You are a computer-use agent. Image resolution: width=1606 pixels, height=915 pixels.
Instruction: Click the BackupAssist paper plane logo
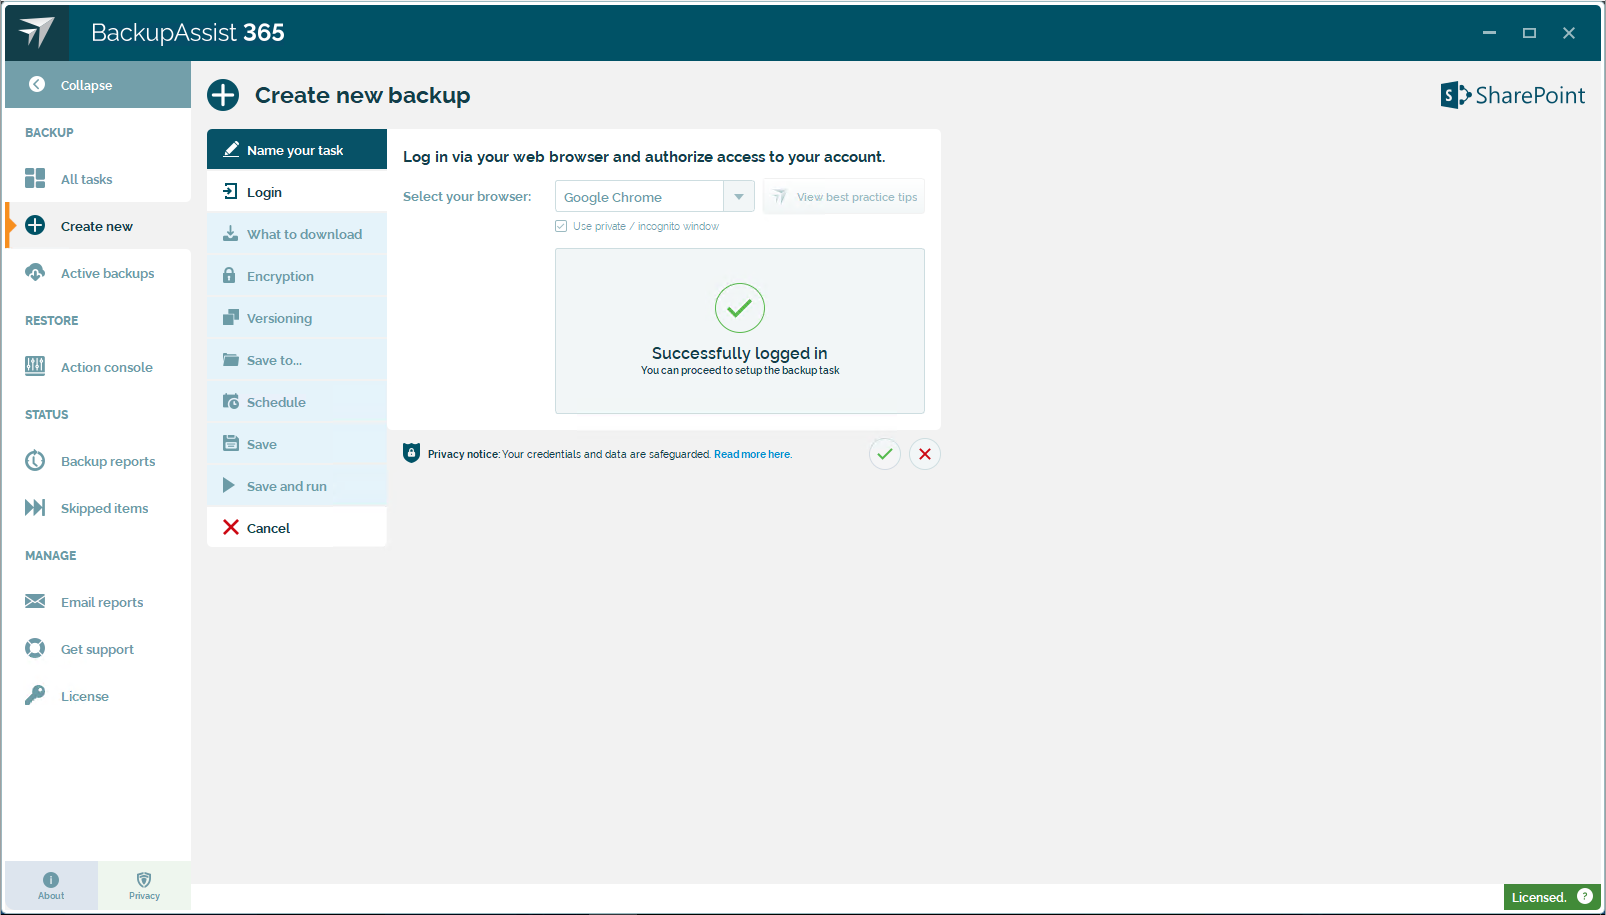[37, 32]
